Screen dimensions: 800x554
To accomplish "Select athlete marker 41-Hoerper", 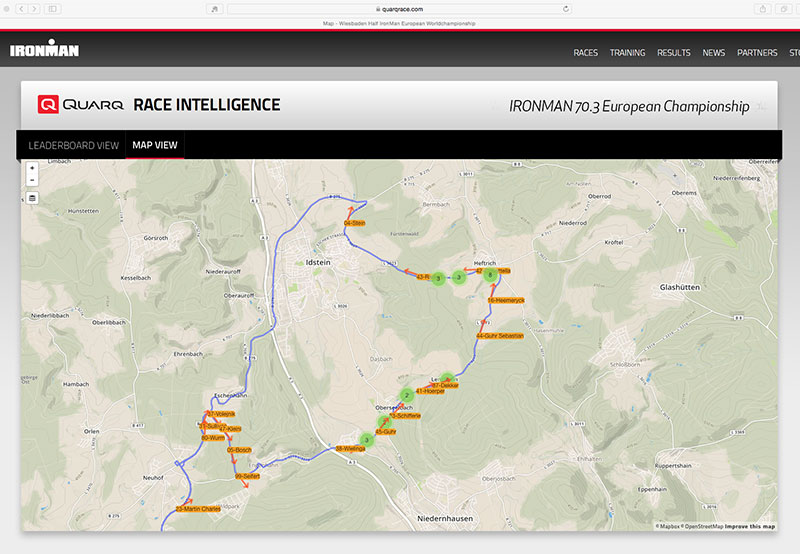I will click(430, 391).
